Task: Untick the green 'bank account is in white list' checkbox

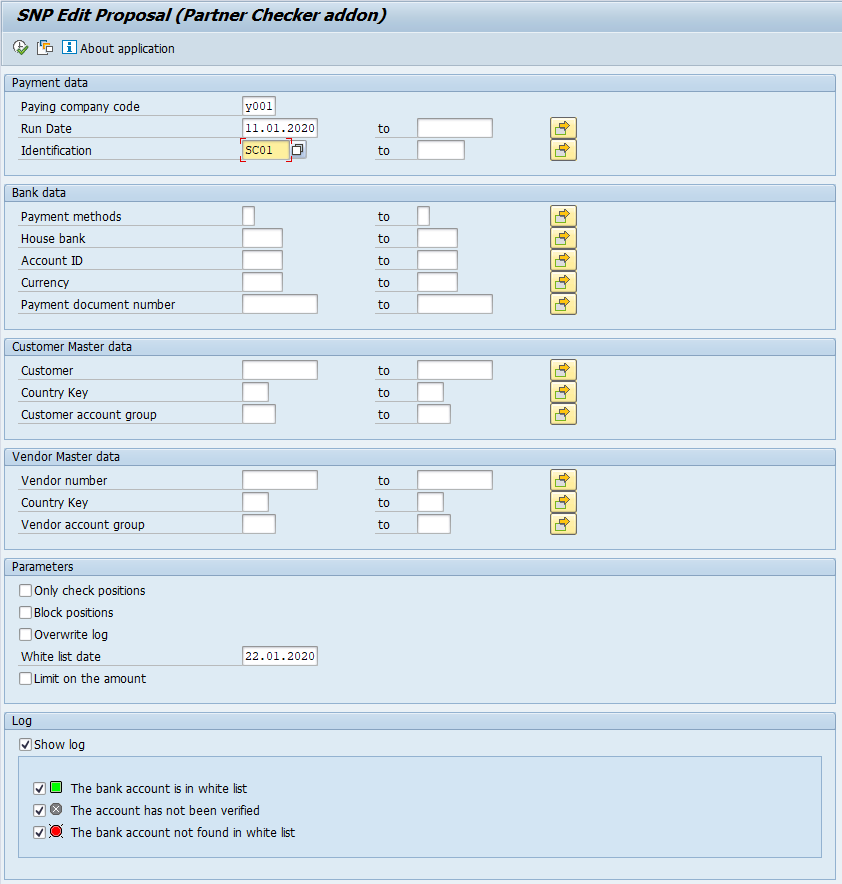Action: 40,789
